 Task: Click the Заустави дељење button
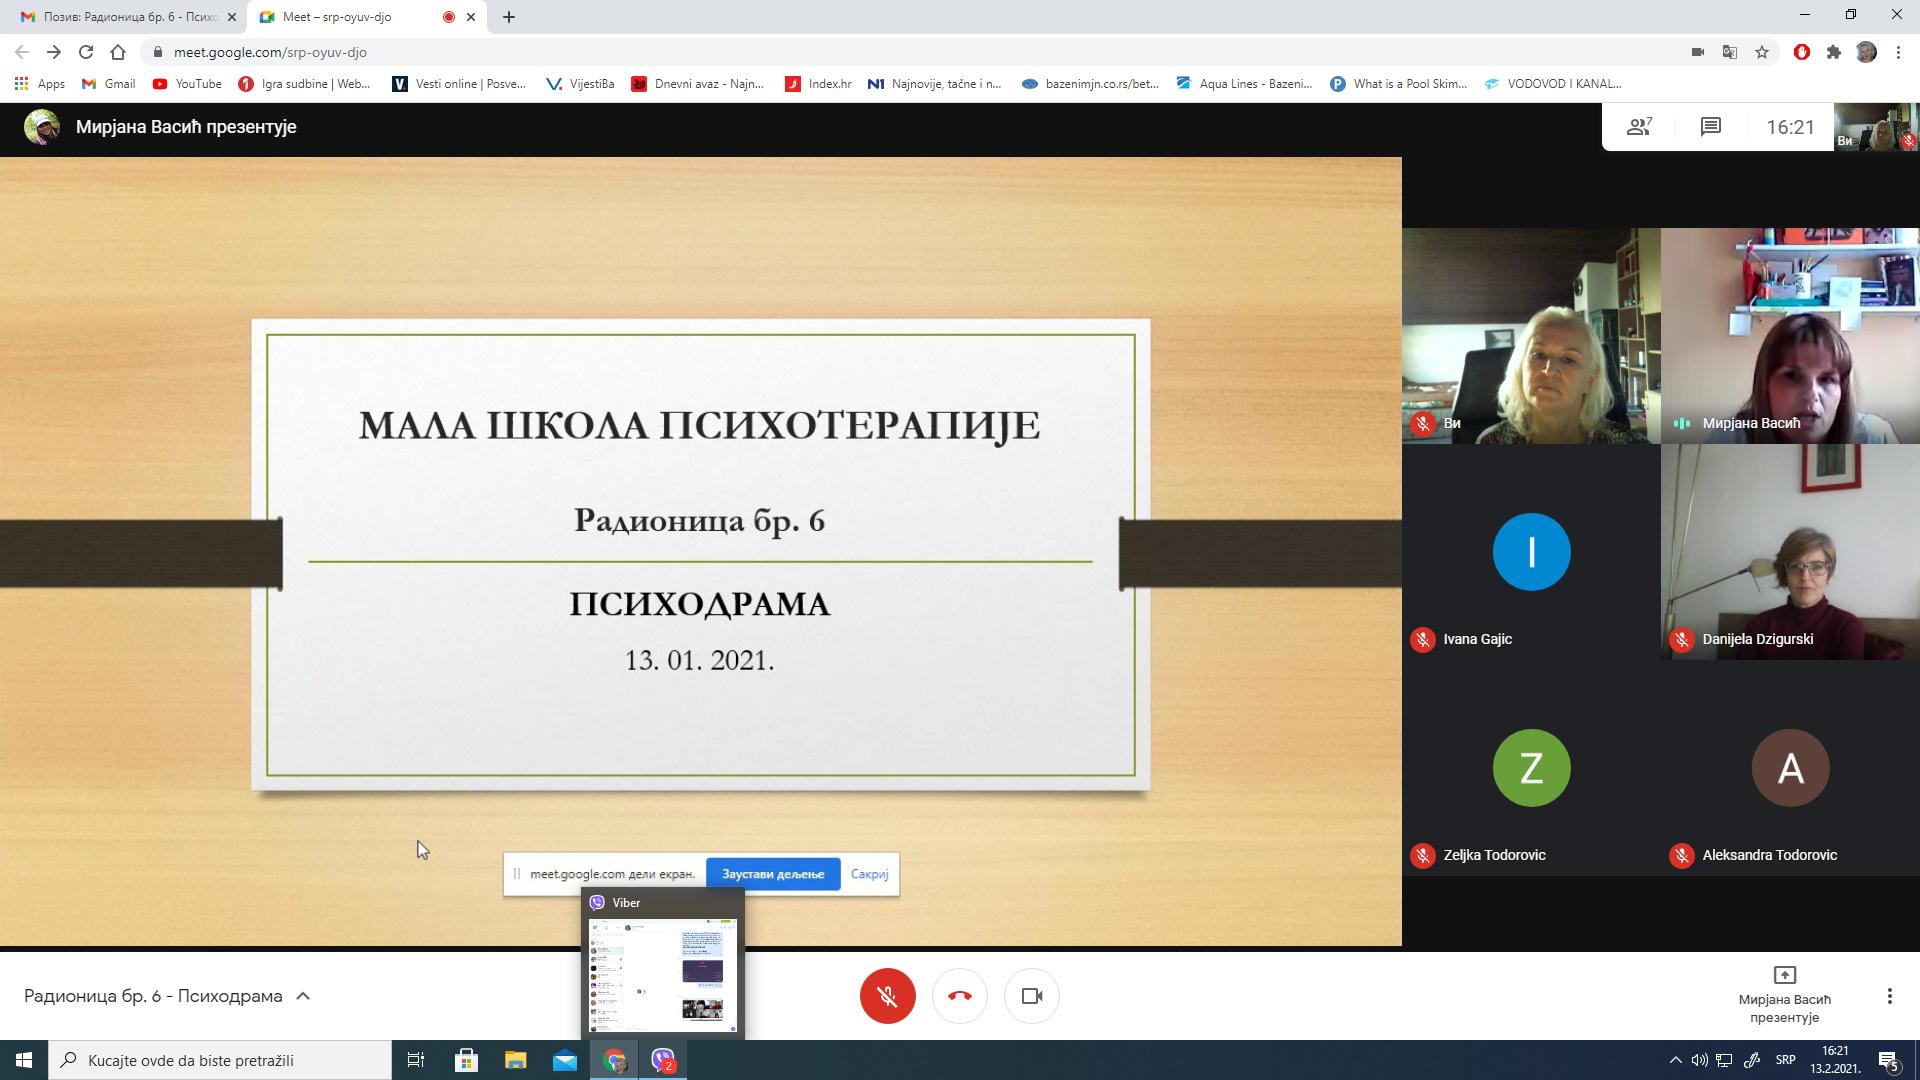click(772, 874)
